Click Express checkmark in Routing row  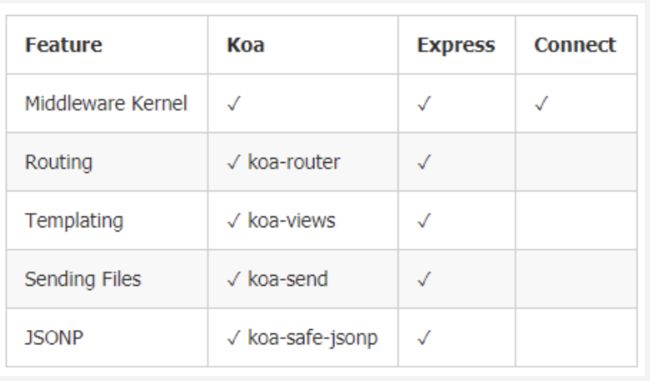click(x=424, y=162)
